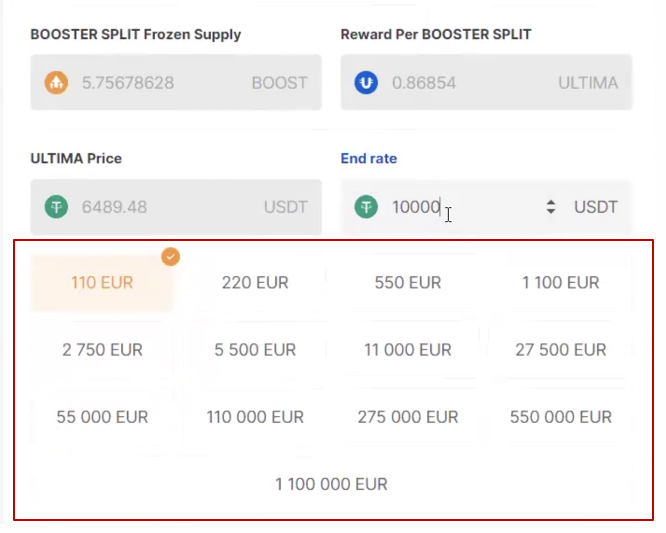The image size is (666, 533).
Task: Select the 220 EUR amount option
Action: (255, 283)
